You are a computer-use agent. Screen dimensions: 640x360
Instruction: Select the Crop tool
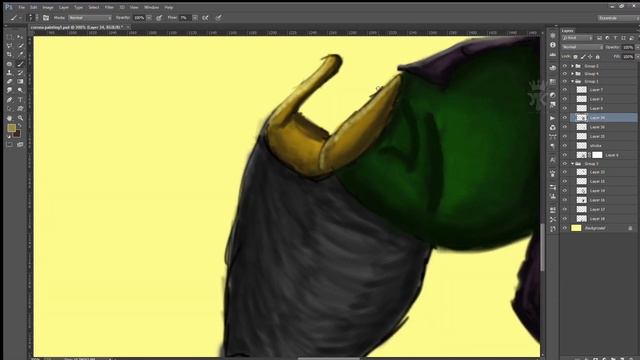tap(9, 55)
